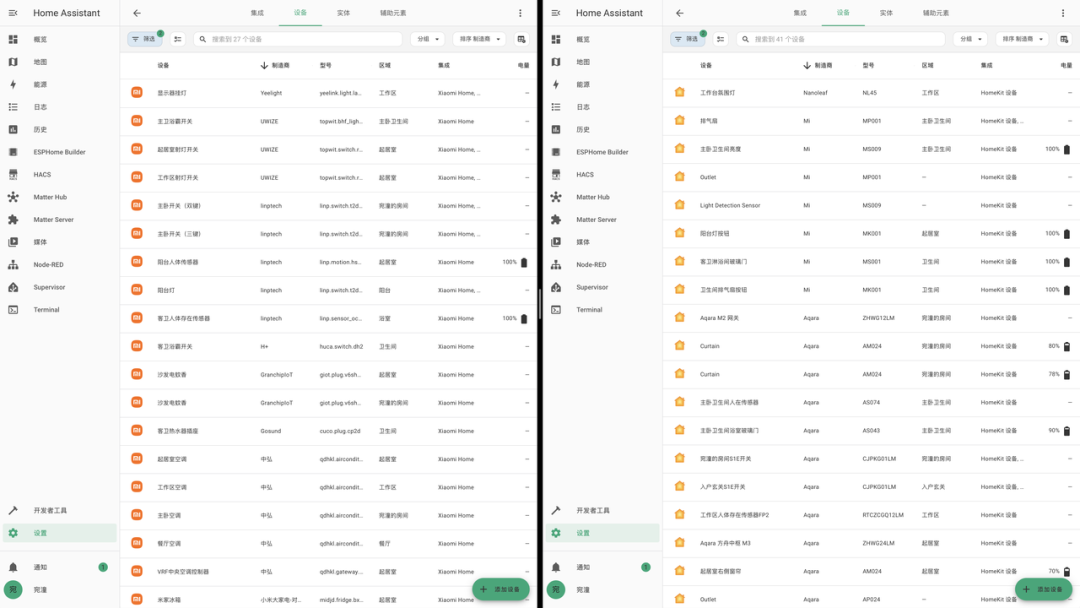
Task: Switch to 辅助元素 tab in right window
Action: [x=936, y=13]
